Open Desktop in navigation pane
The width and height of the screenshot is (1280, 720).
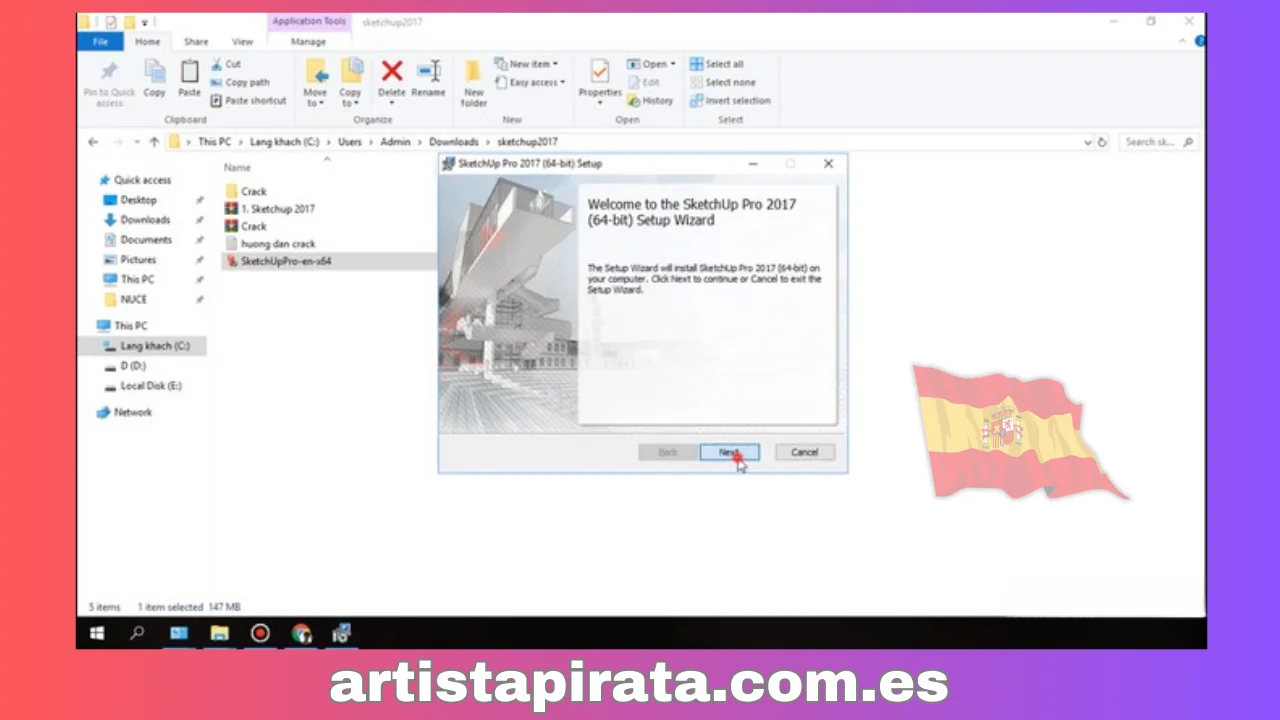click(x=139, y=200)
